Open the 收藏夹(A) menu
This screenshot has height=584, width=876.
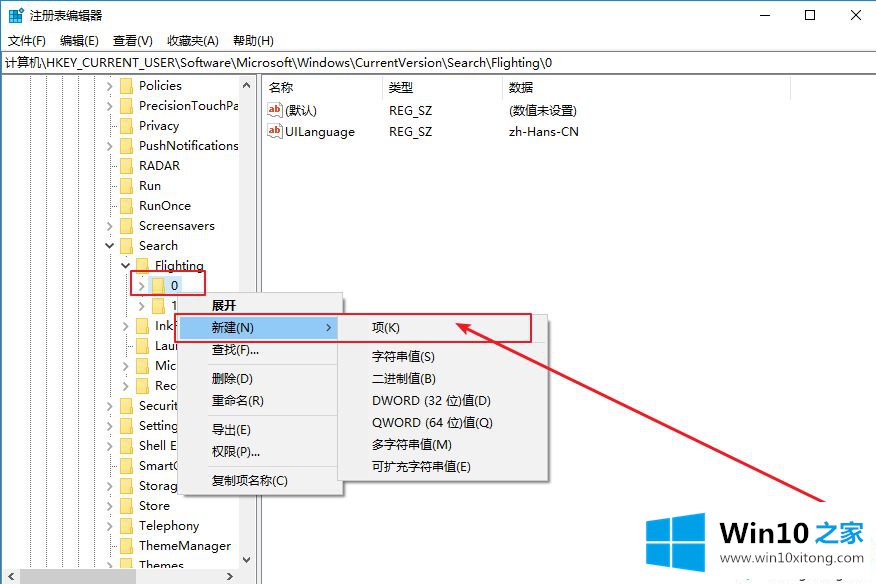(192, 41)
